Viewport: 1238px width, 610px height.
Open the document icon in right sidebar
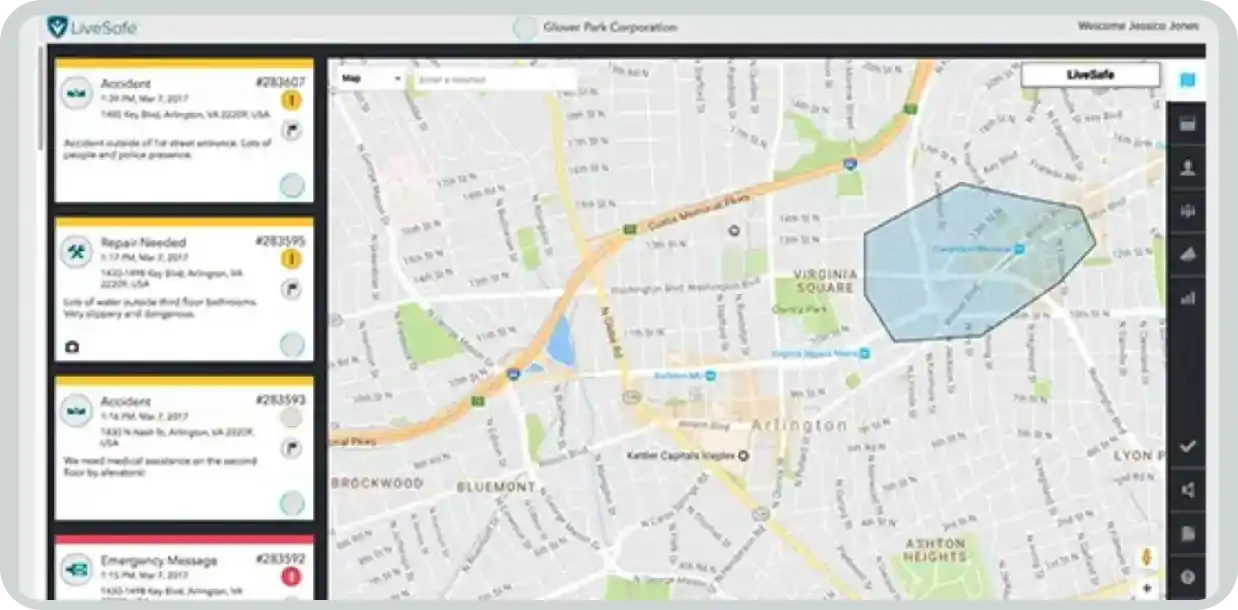pos(1187,534)
